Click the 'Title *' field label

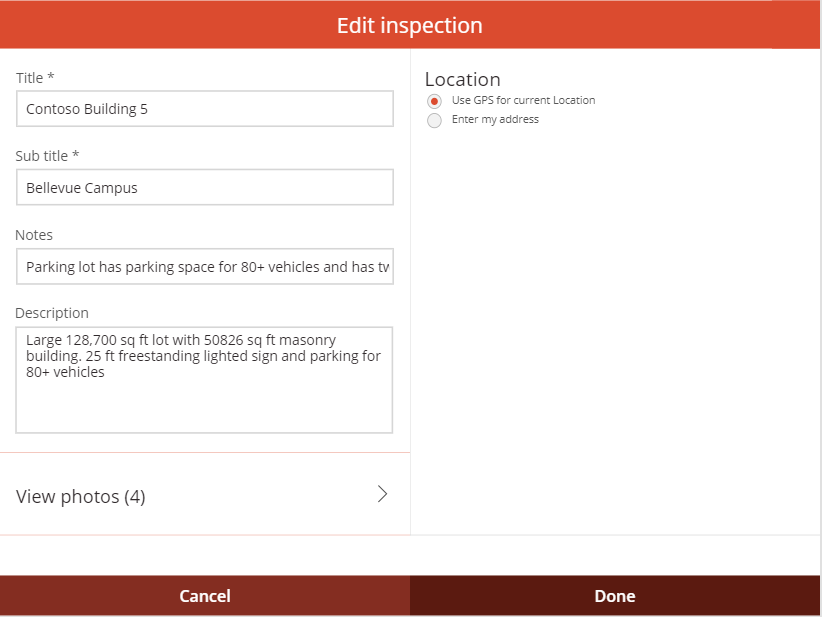pyautogui.click(x=35, y=77)
